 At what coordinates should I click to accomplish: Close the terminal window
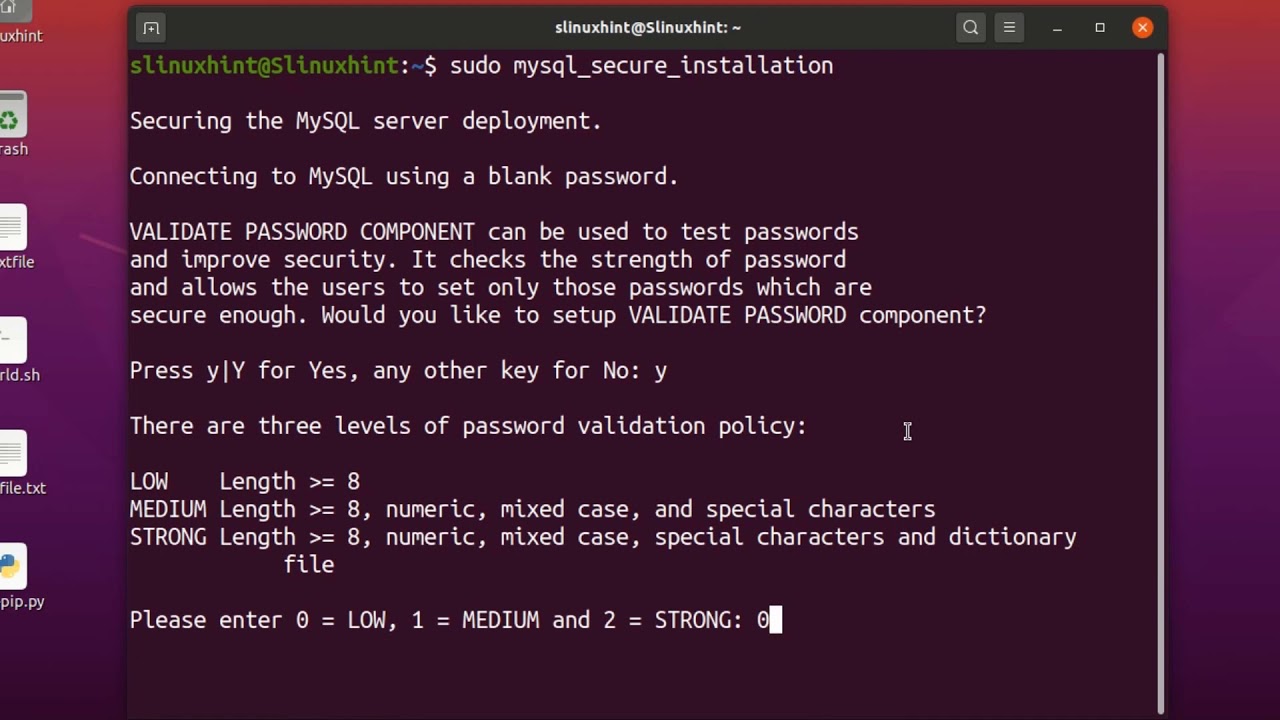coord(1142,28)
